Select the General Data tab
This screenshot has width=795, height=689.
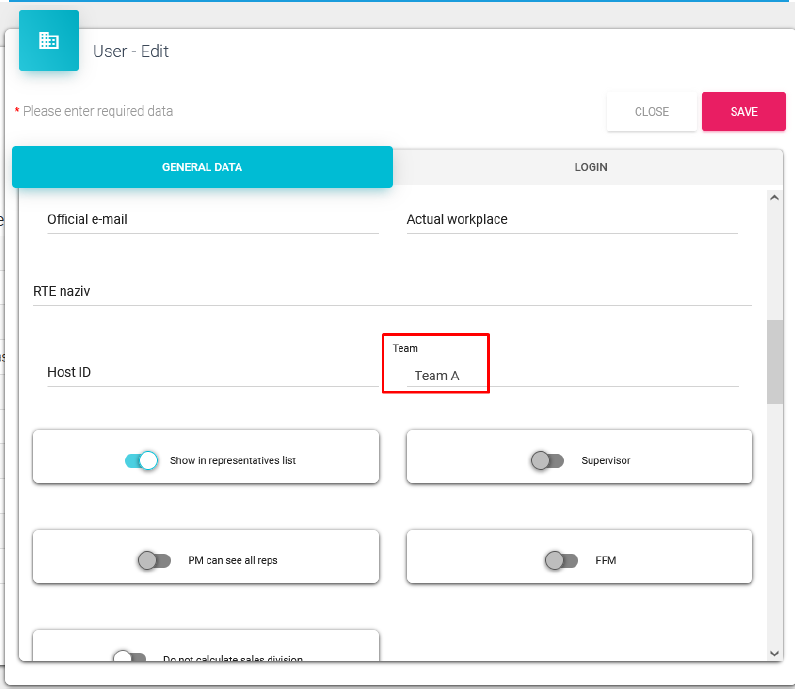[x=202, y=167]
